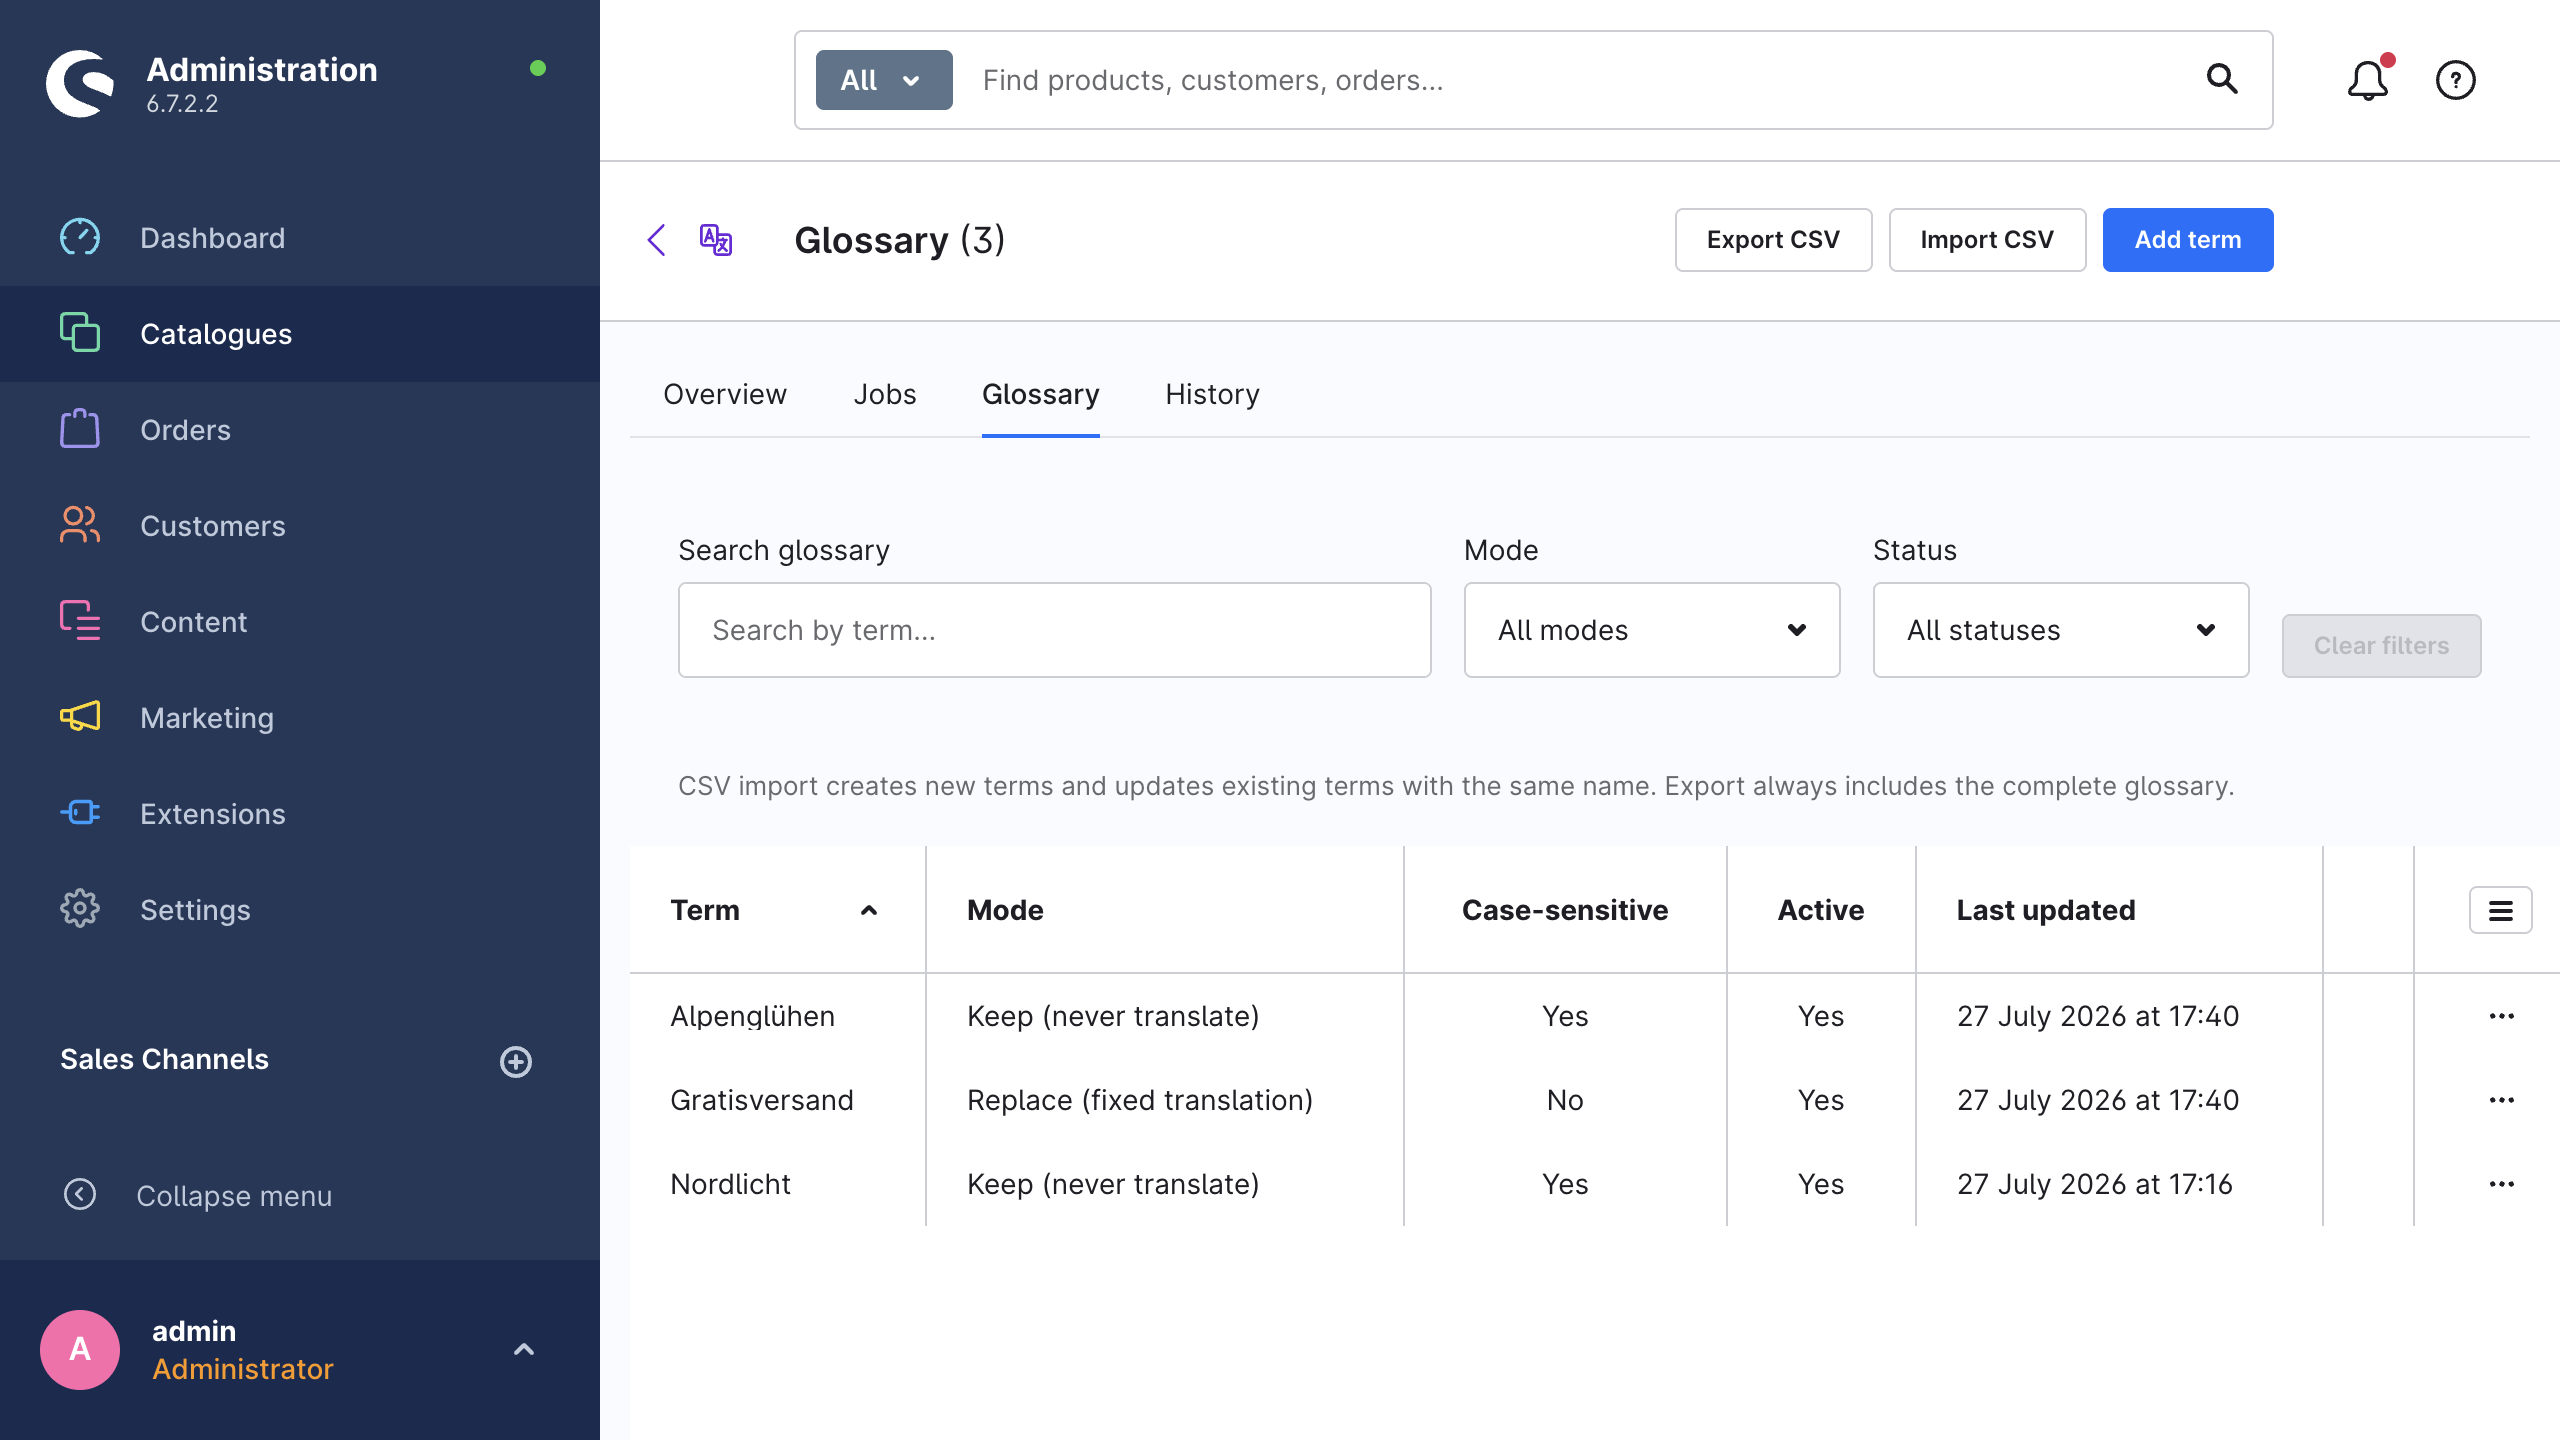The width and height of the screenshot is (2560, 1440).
Task: Expand the admin user menu chevron
Action: pyautogui.click(x=524, y=1350)
